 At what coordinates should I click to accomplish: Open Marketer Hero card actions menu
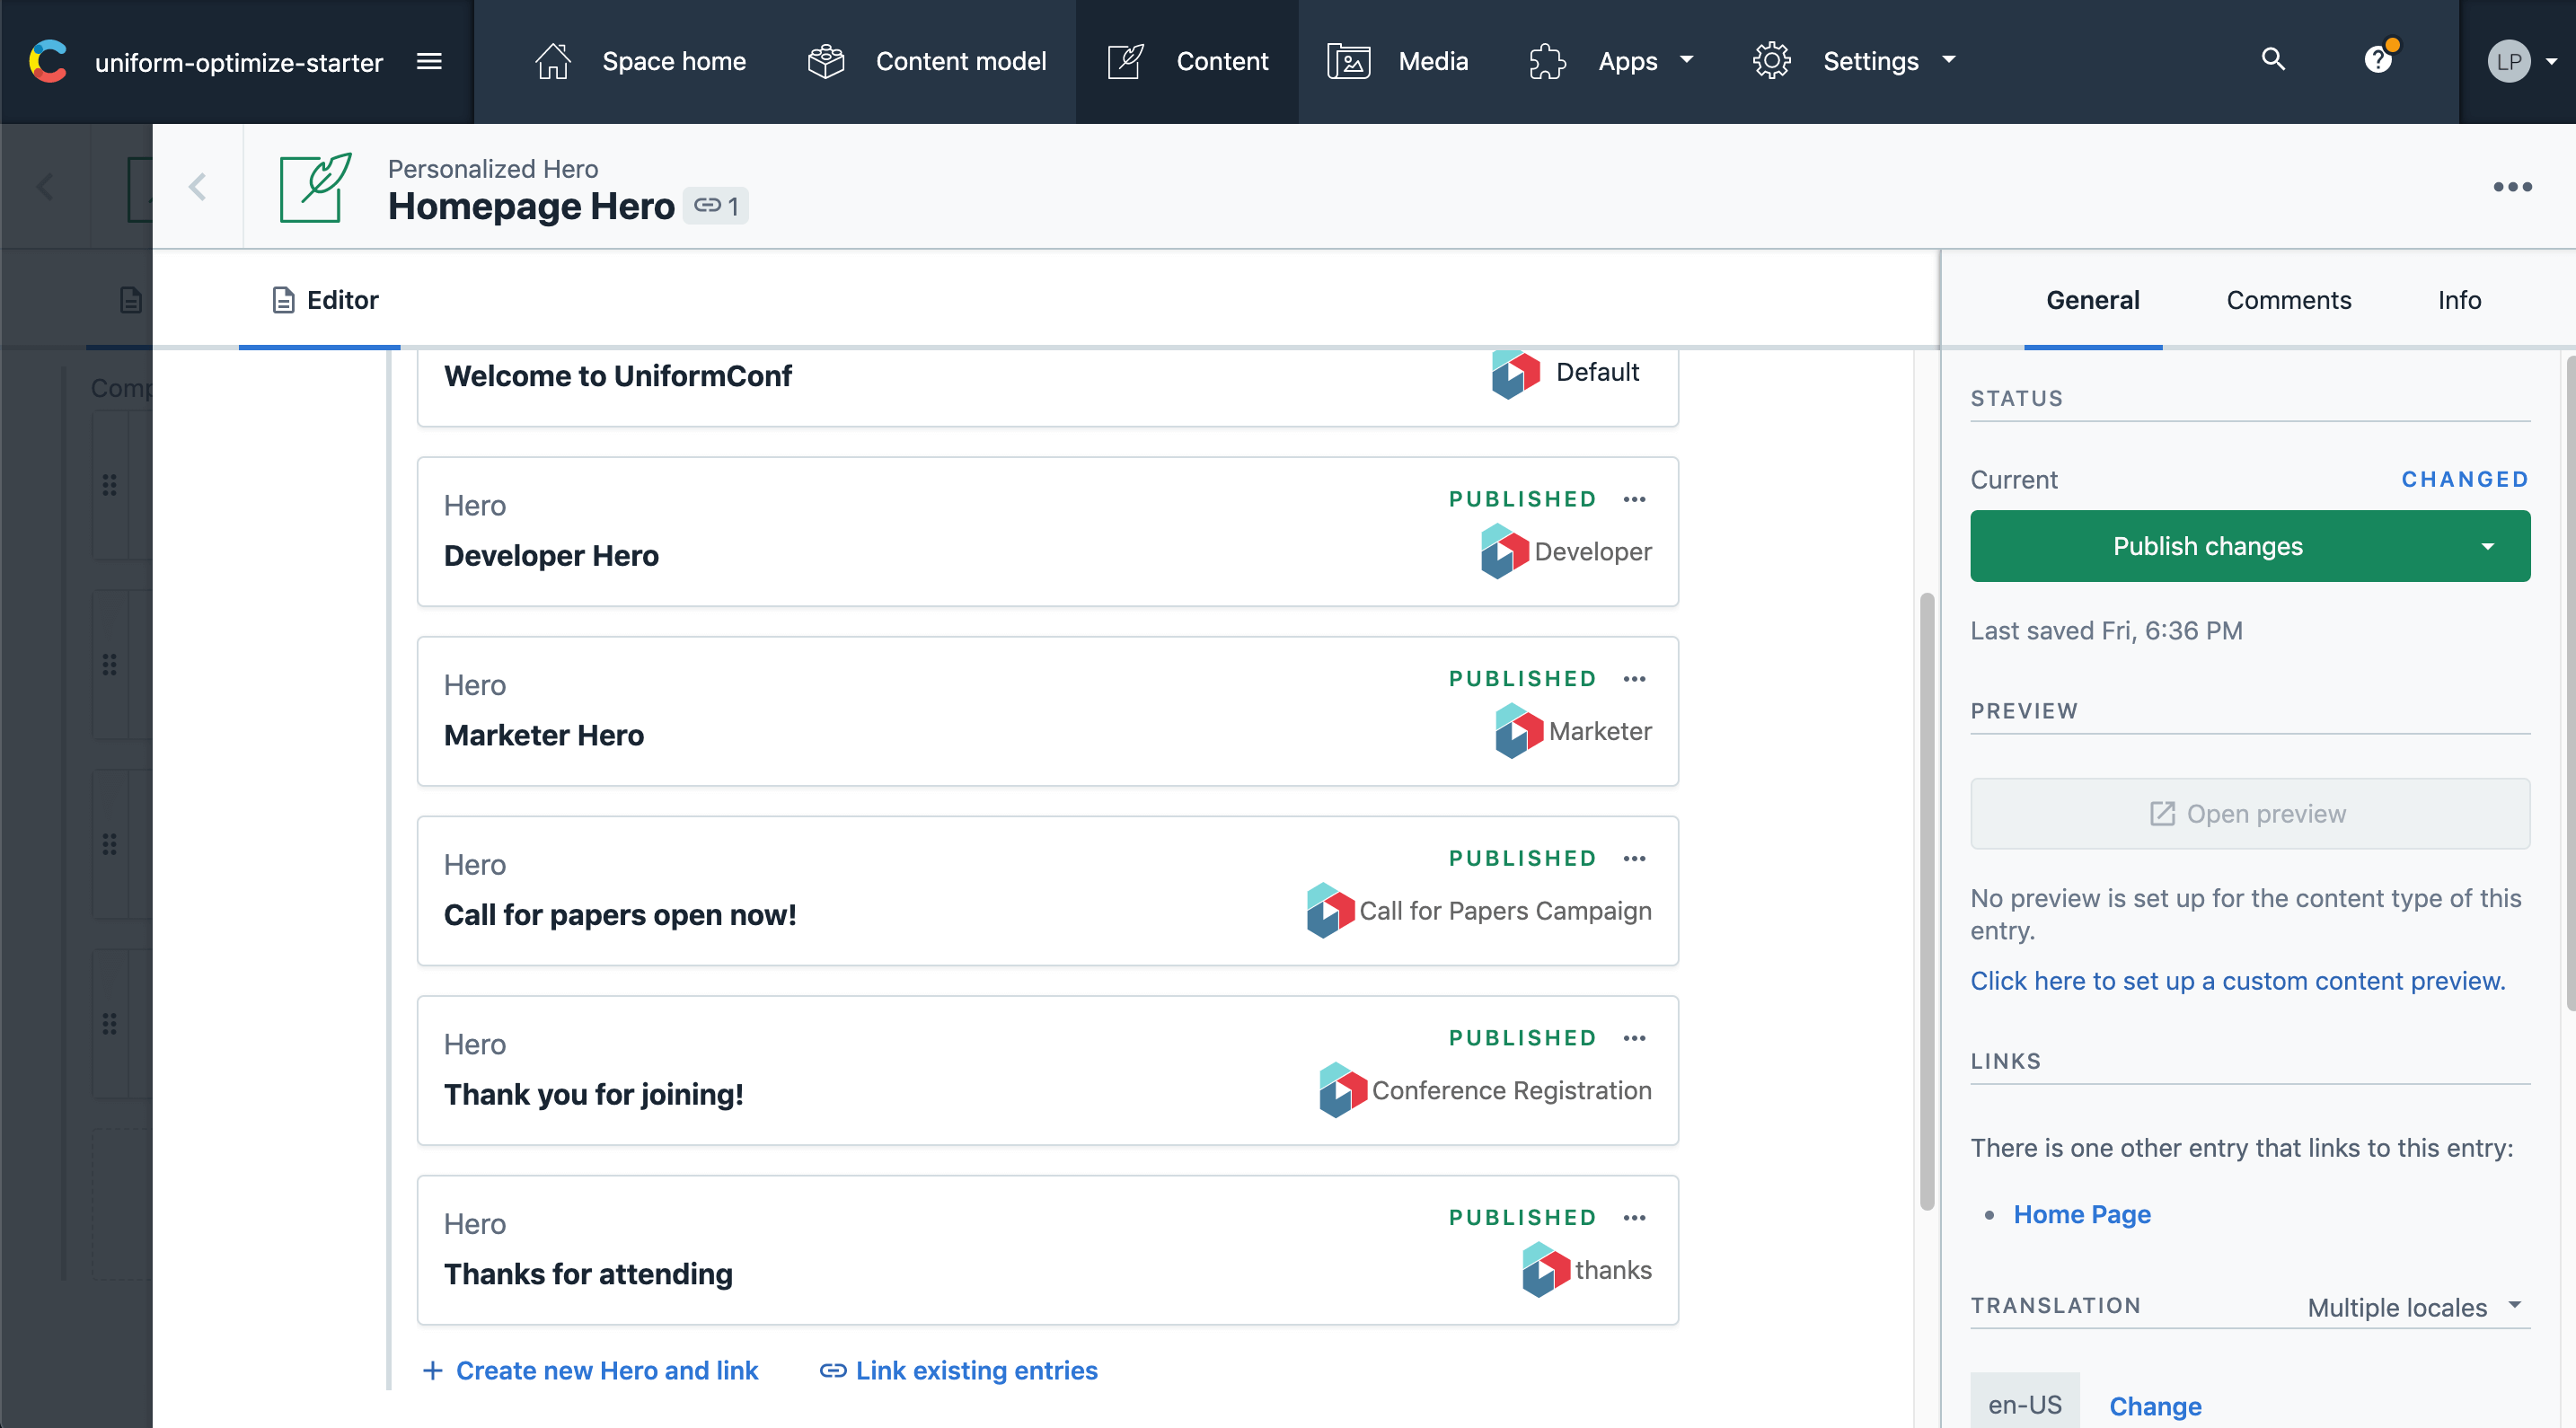(x=1634, y=679)
